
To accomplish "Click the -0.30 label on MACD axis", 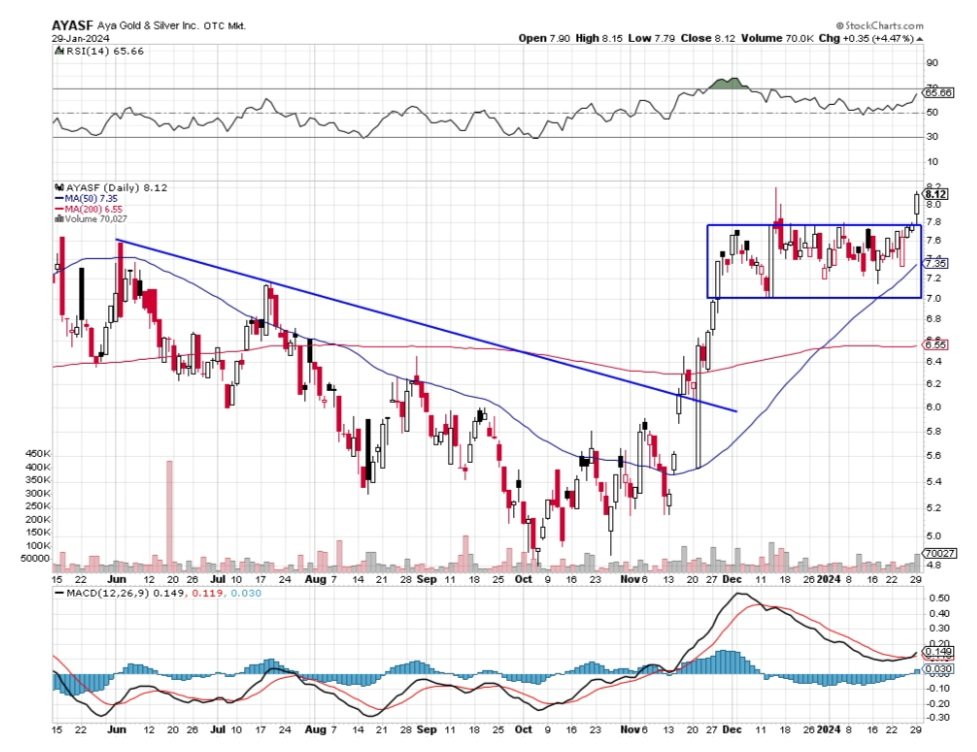I will tap(938, 718).
